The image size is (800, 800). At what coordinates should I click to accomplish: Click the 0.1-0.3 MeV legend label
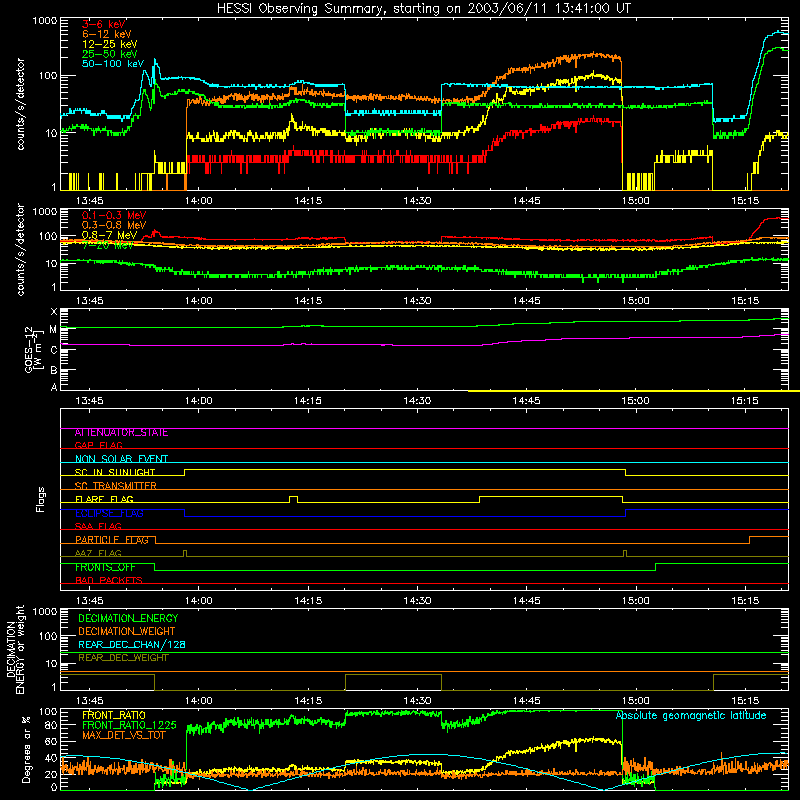click(x=114, y=215)
